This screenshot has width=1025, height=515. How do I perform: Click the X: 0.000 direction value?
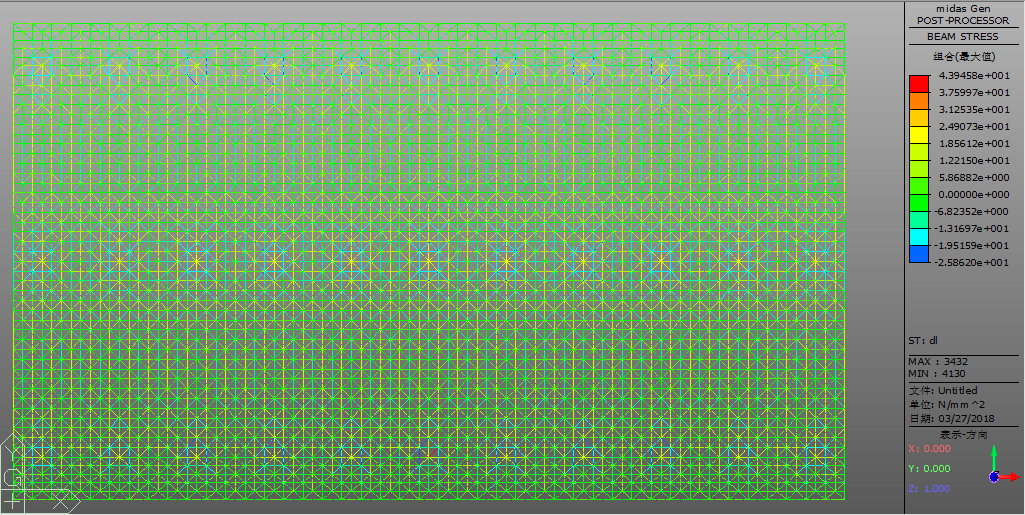coord(930,448)
